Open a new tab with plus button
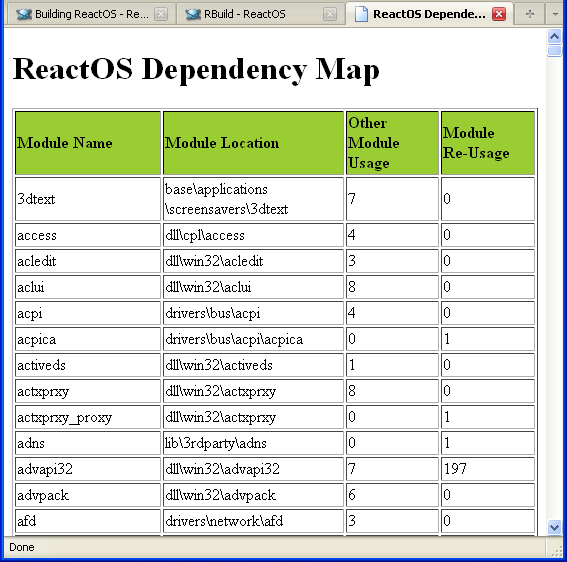Screen dimensions: 567x562 tap(530, 14)
